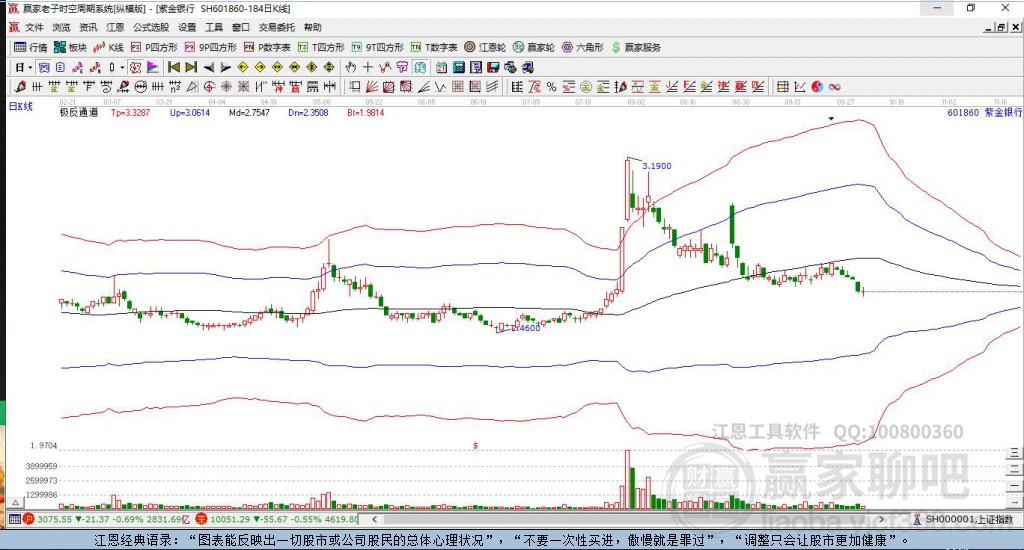Open the 板块 sectors view

(70, 47)
